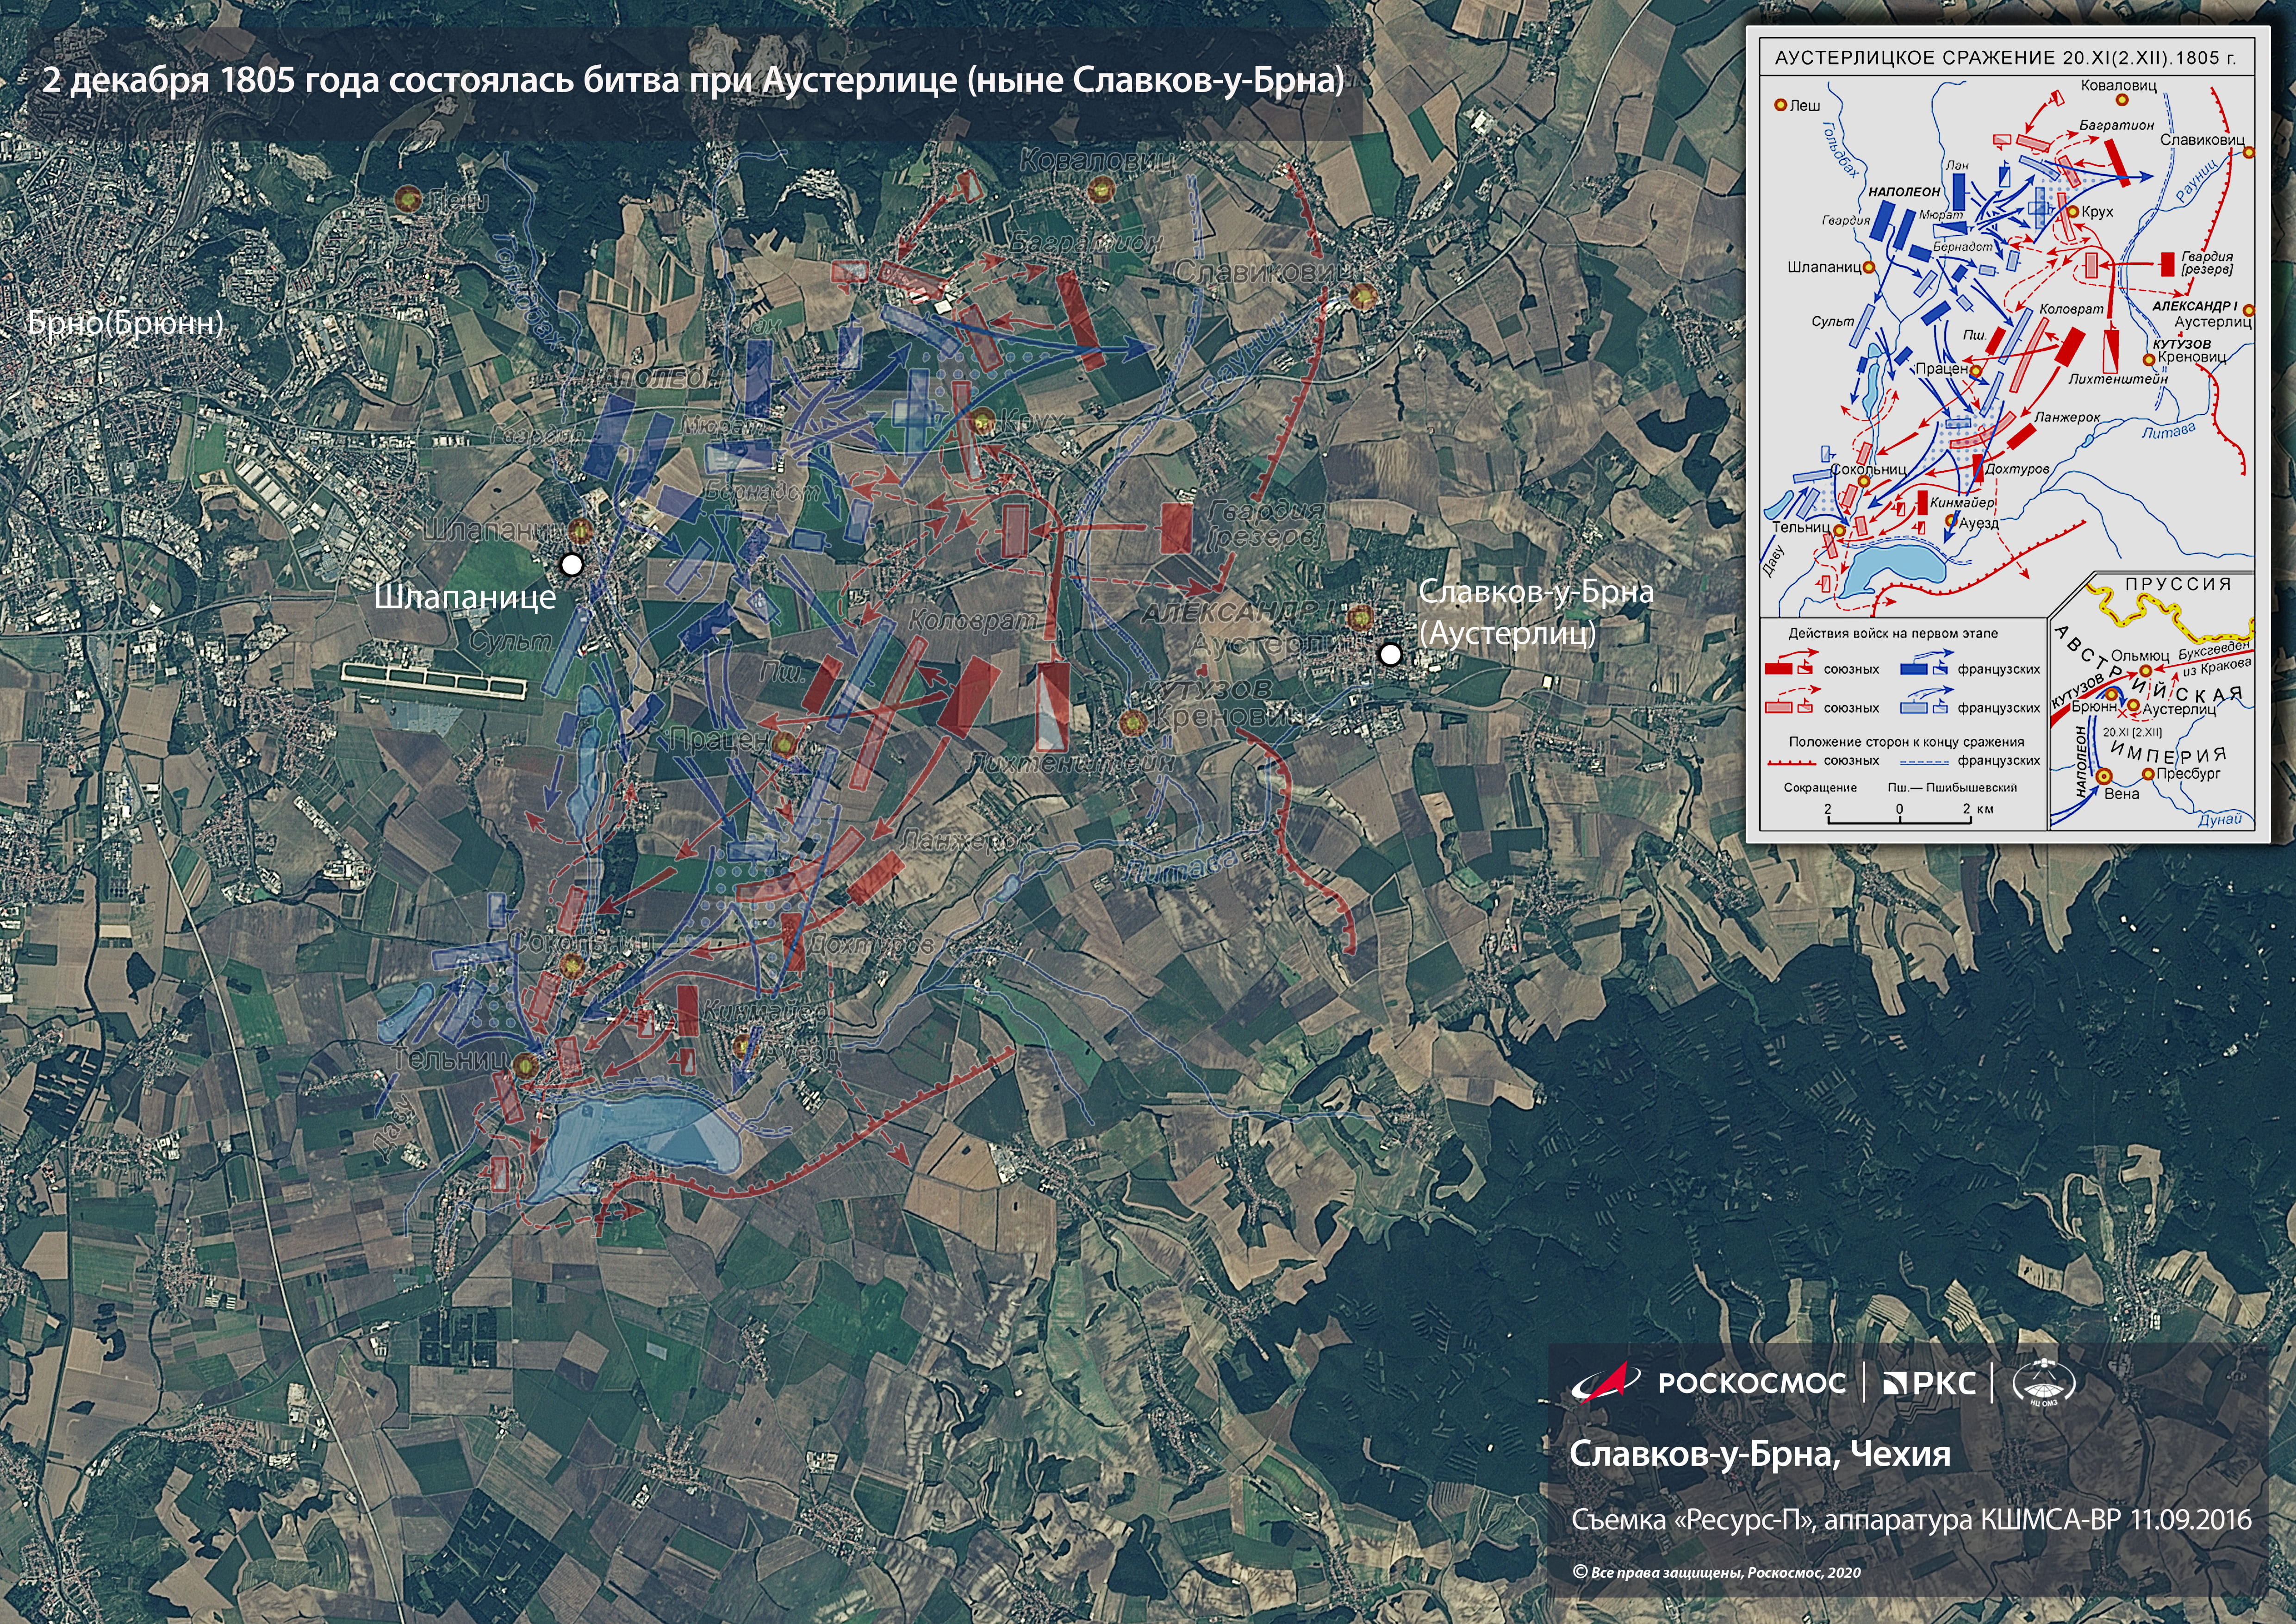
Task: Click the Roscosmos rocket logo
Action: 1605,1383
